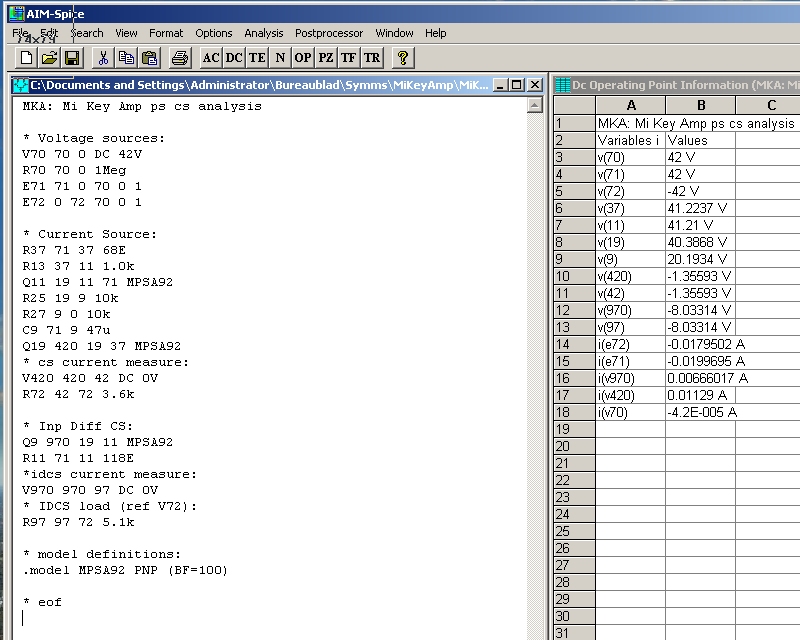Viewport: 800px width, 640px height.
Task: Open the Edit menu
Action: pyautogui.click(x=49, y=33)
